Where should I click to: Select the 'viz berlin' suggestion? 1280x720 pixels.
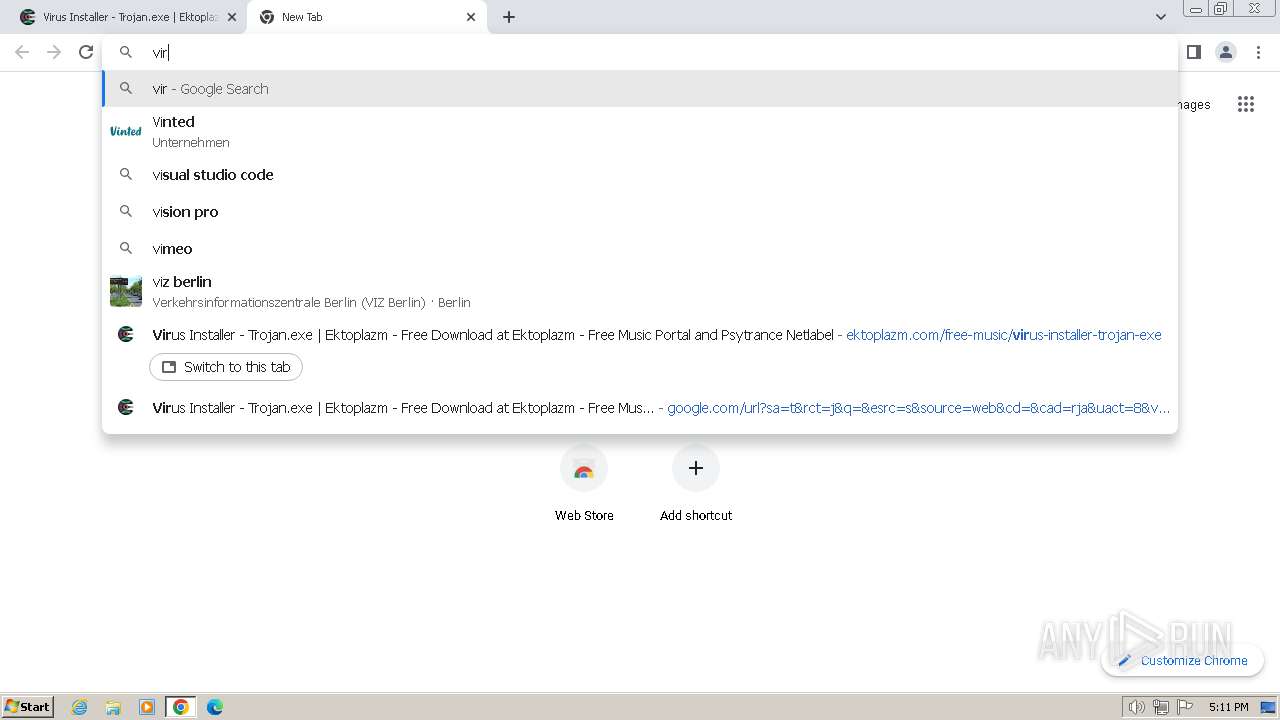640,291
